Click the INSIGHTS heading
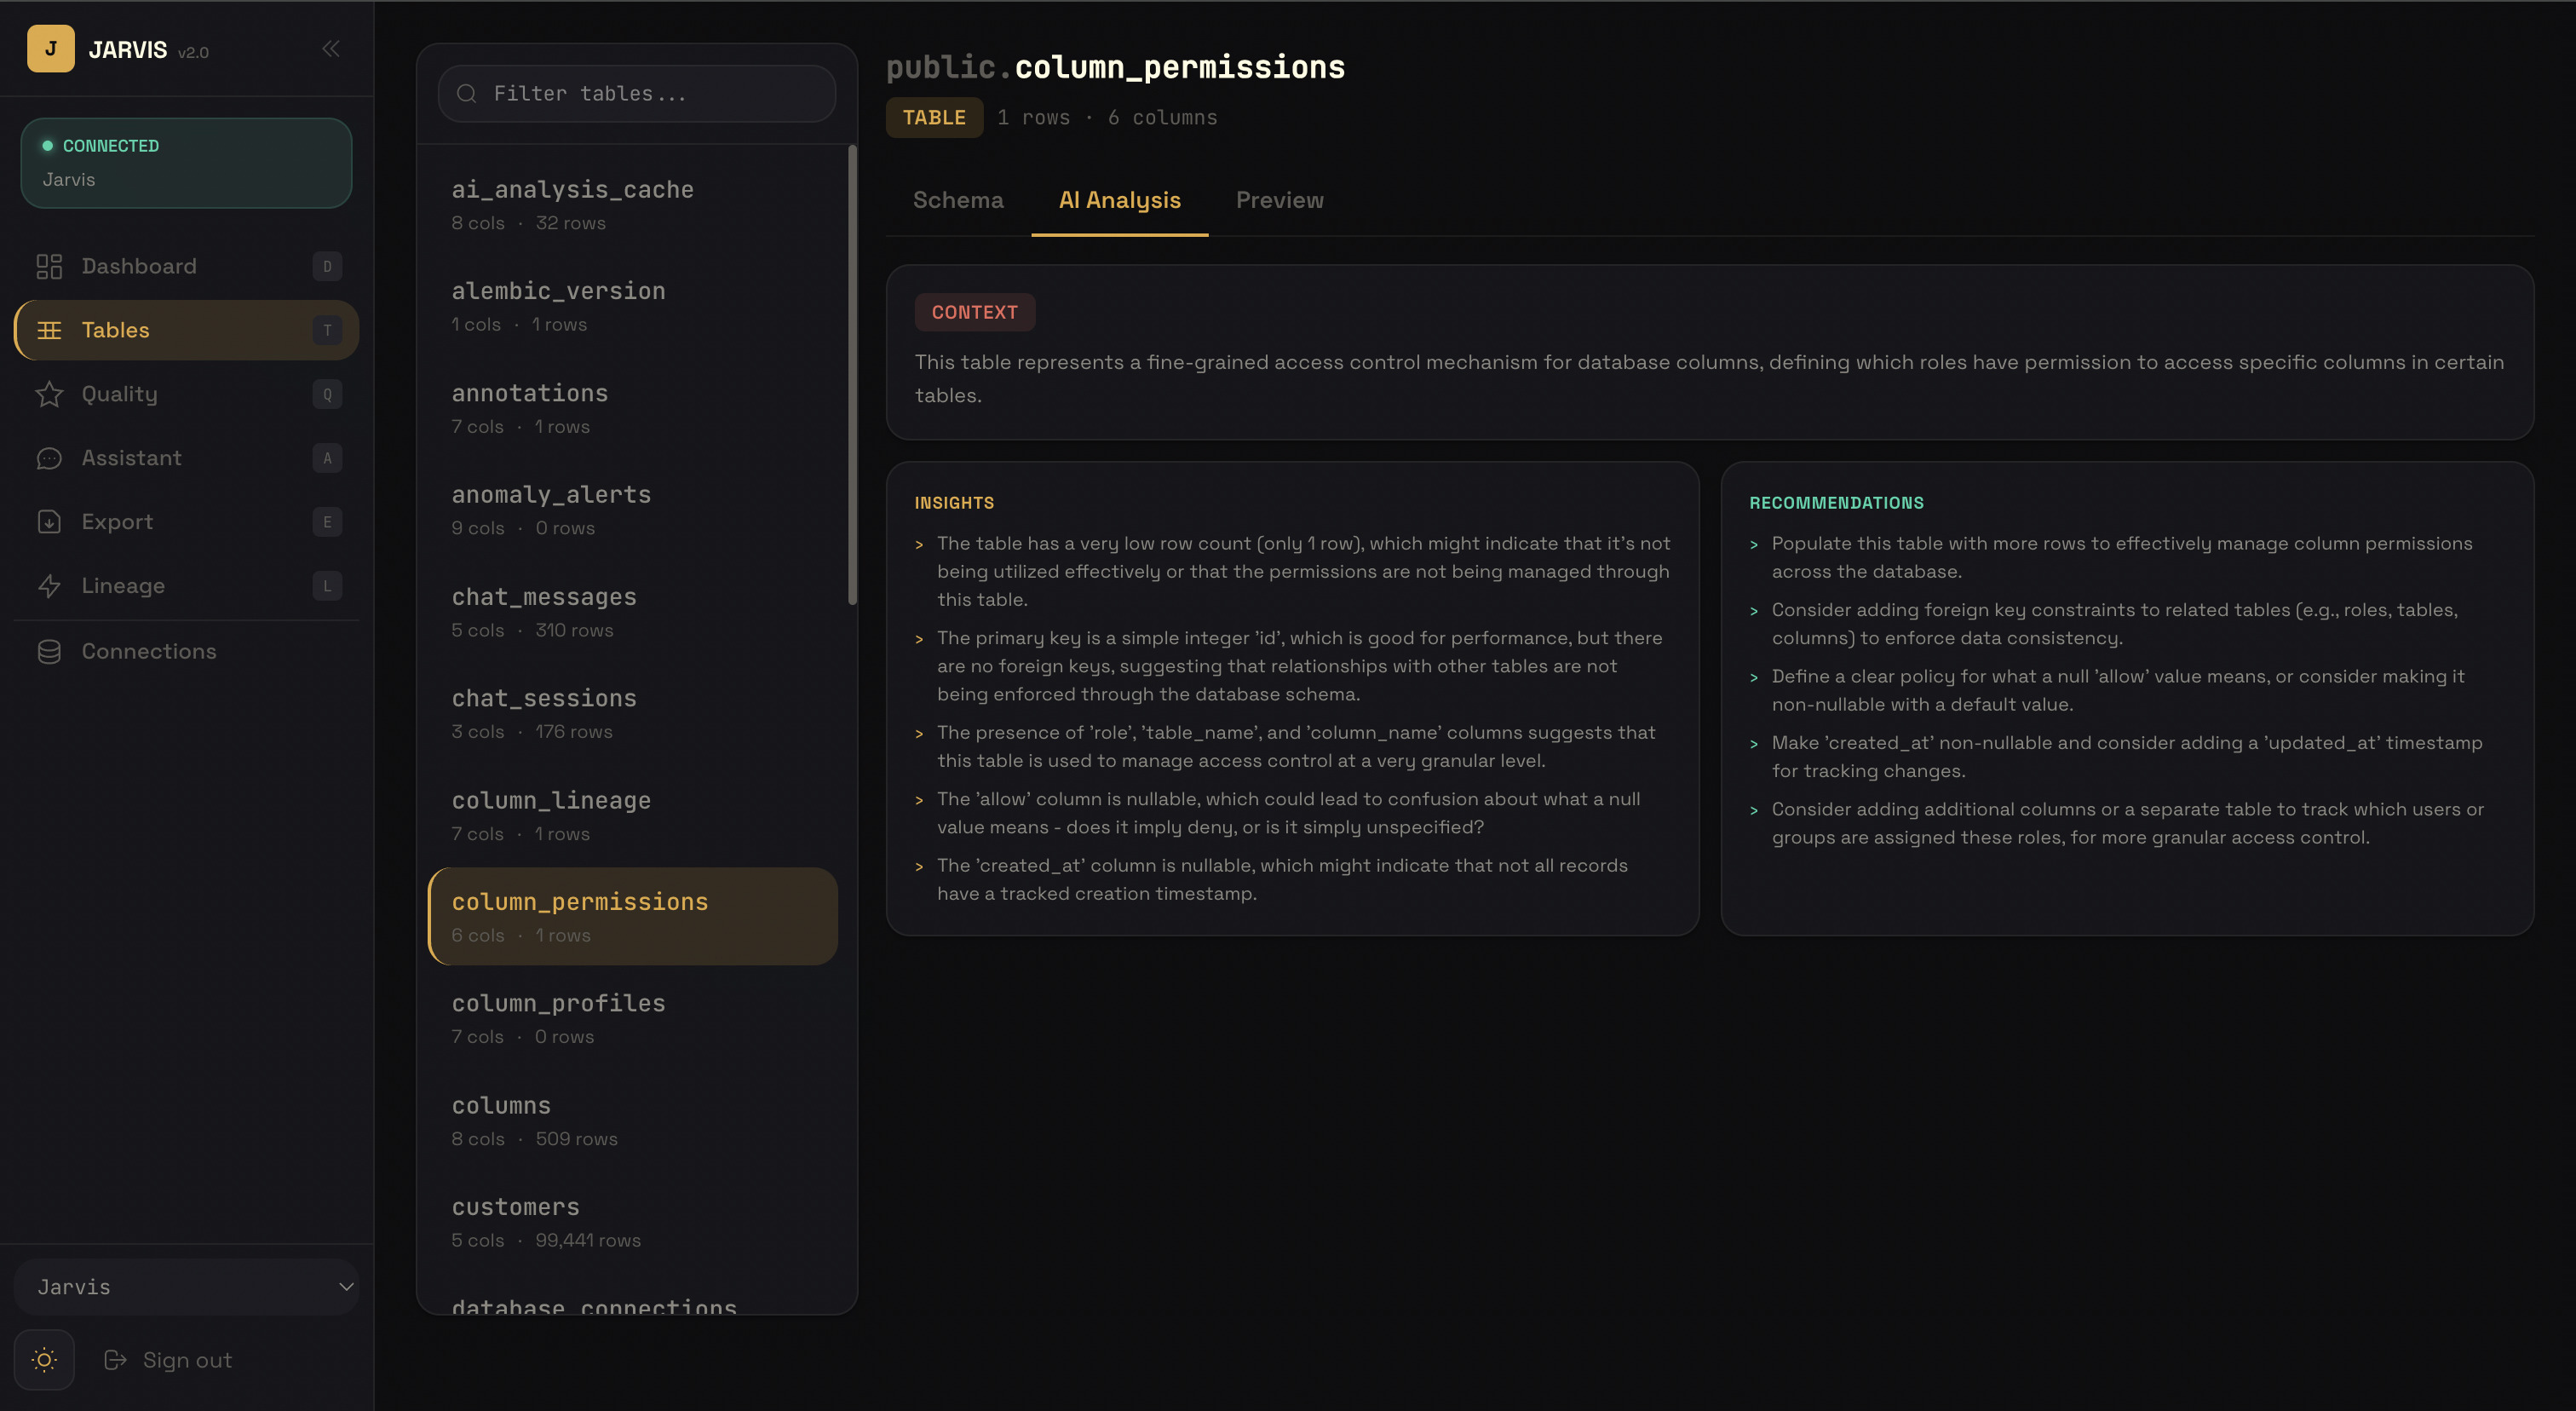Screen dimensions: 2576x1411 coord(953,503)
